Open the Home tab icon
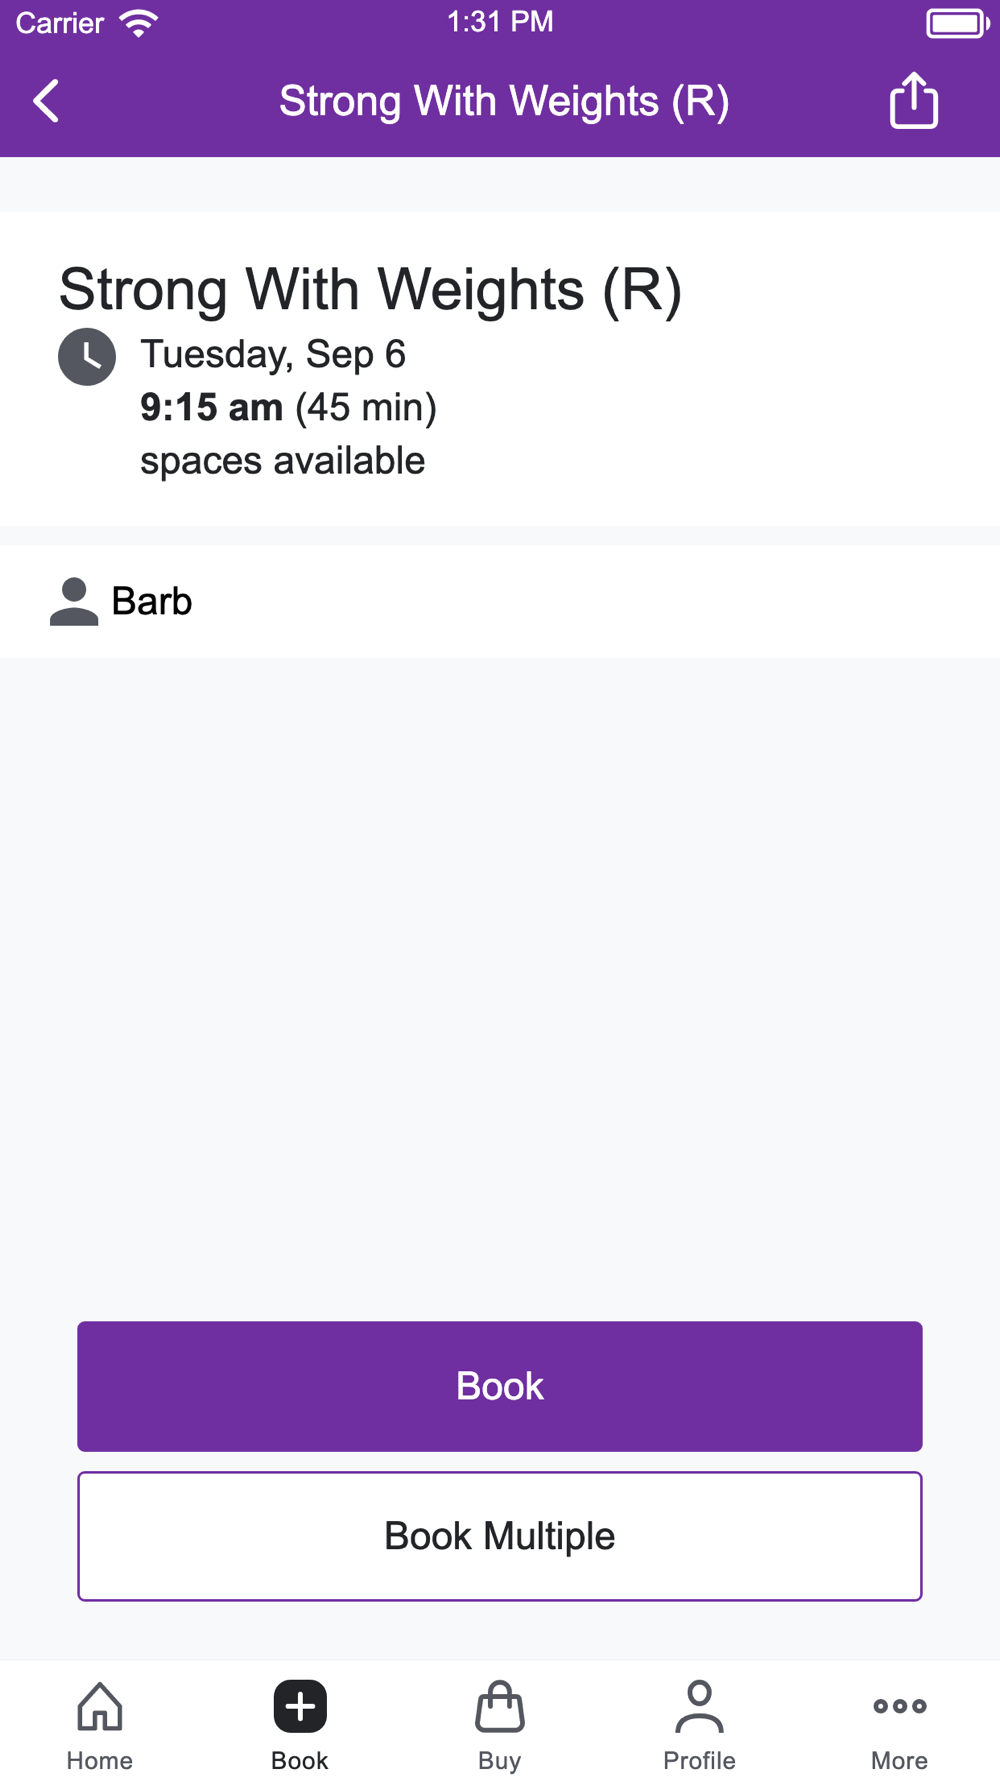This screenshot has height=1778, width=1000. (100, 1706)
